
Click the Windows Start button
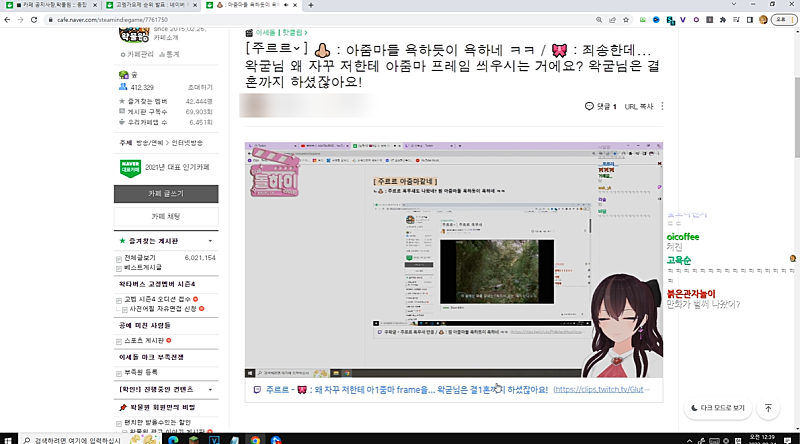pyautogui.click(x=9, y=438)
